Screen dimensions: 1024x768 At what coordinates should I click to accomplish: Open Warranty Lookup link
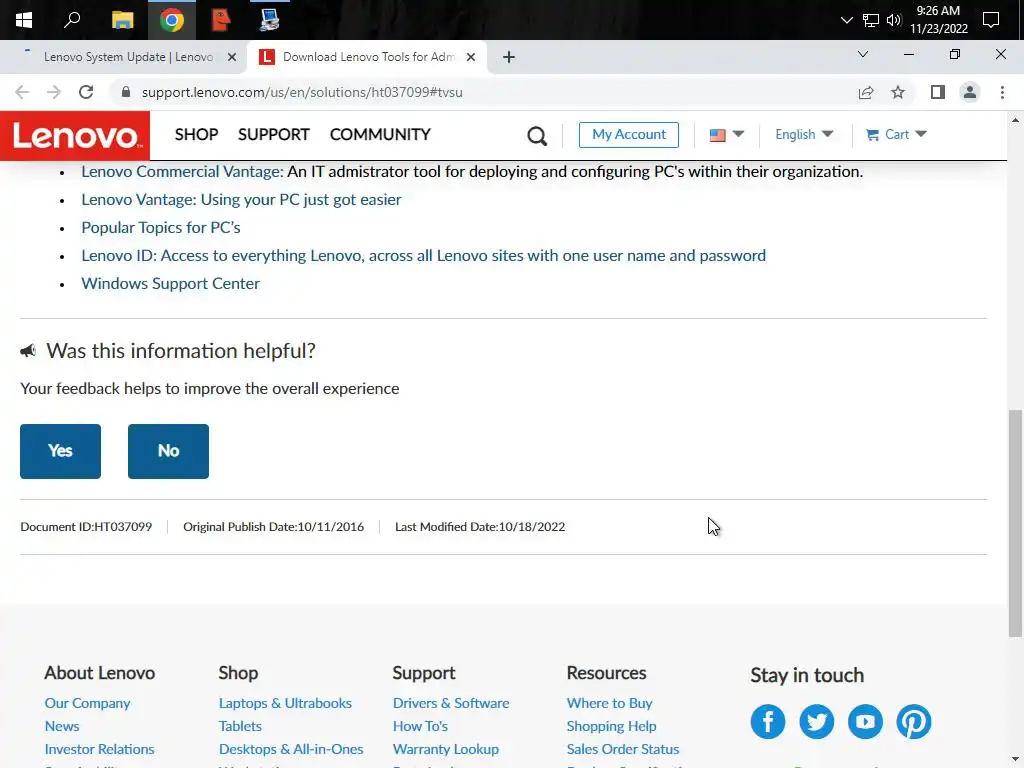coord(446,749)
